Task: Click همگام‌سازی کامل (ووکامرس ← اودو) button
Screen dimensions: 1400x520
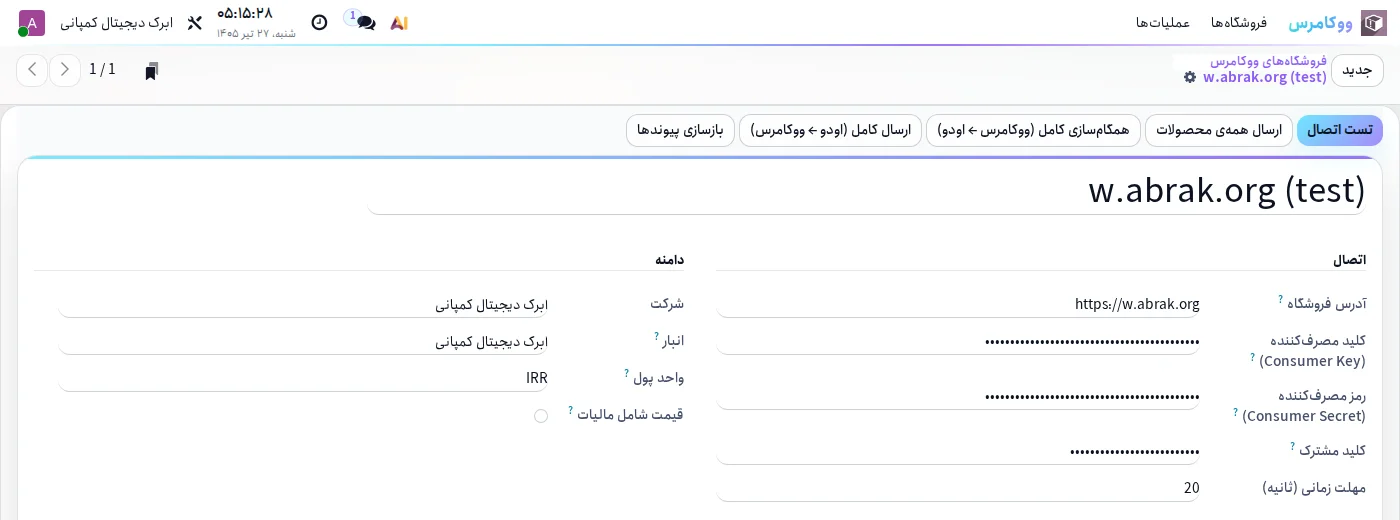Action: (1033, 130)
